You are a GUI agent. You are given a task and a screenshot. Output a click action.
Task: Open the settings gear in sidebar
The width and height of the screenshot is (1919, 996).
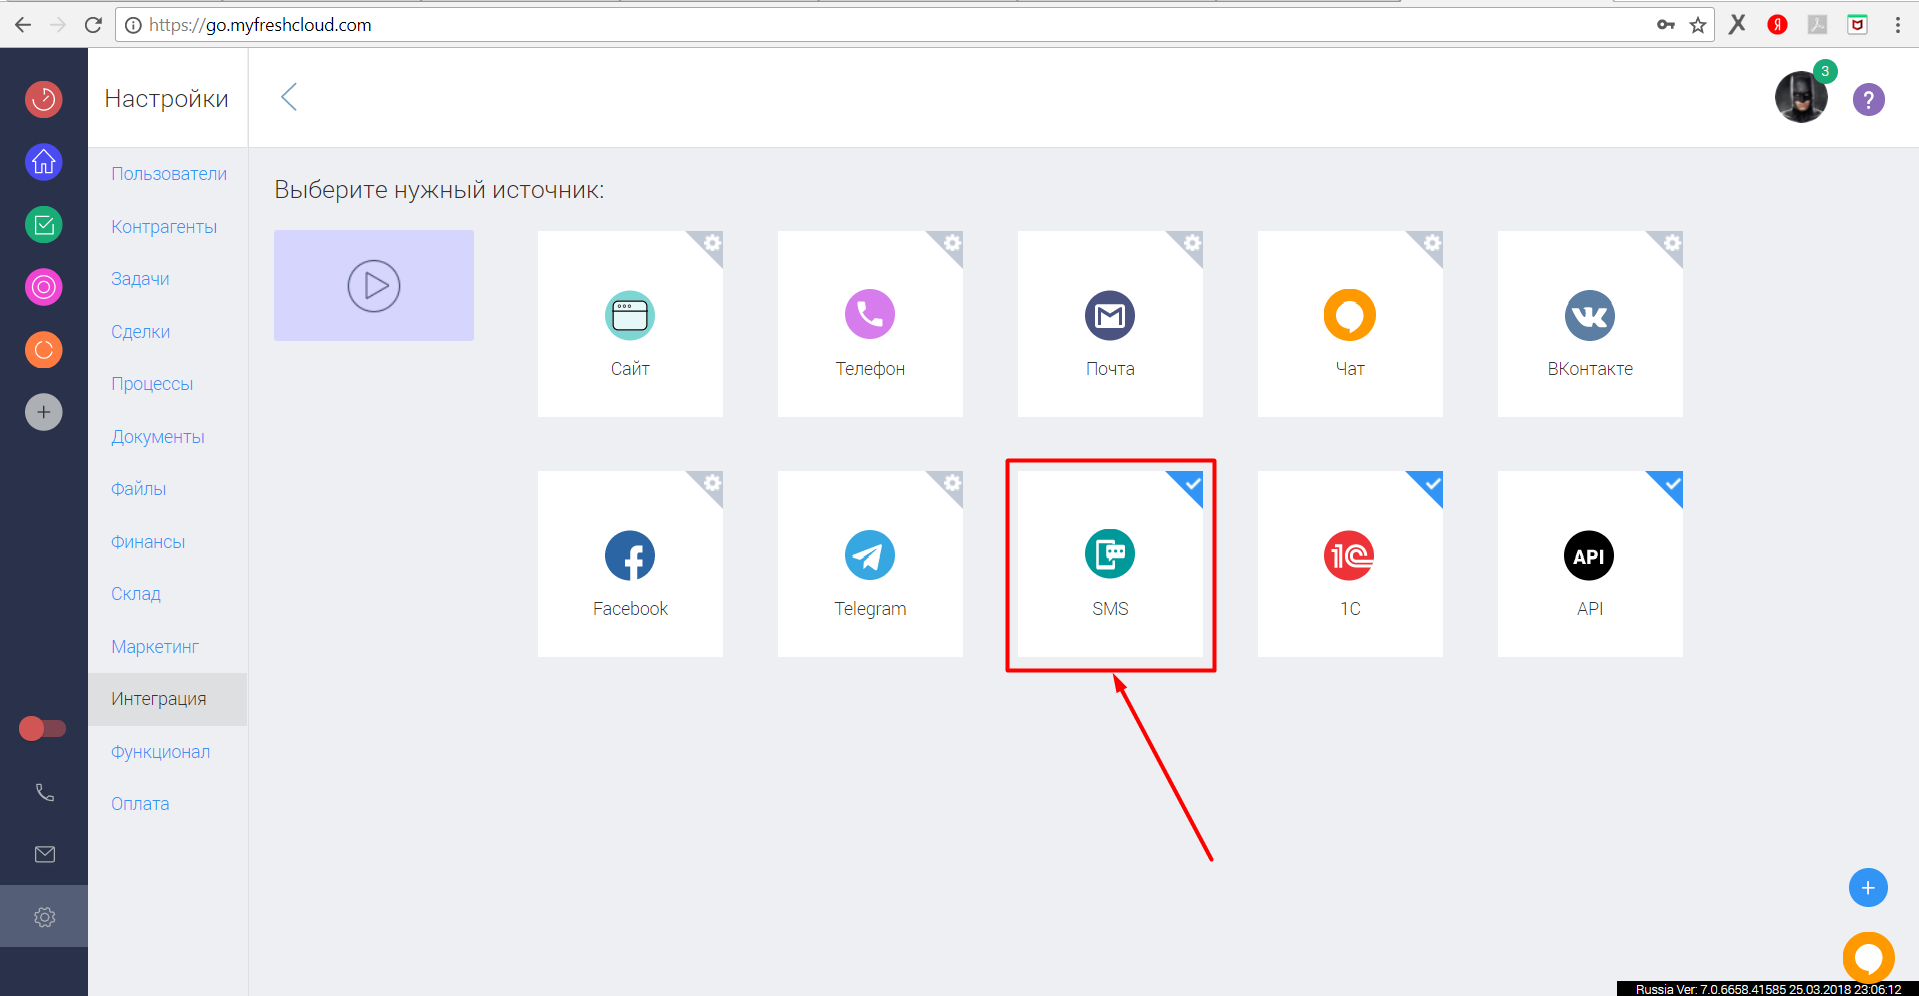point(45,917)
